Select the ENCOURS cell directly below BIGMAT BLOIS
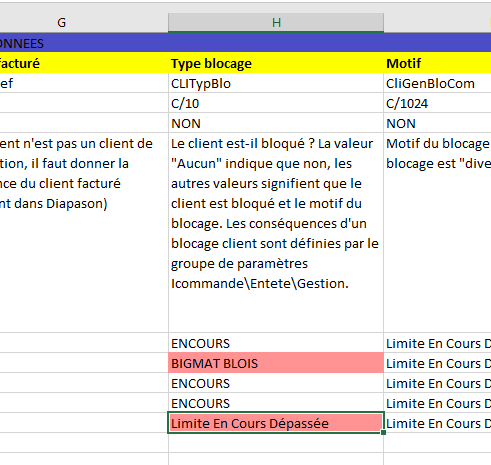 pos(276,383)
